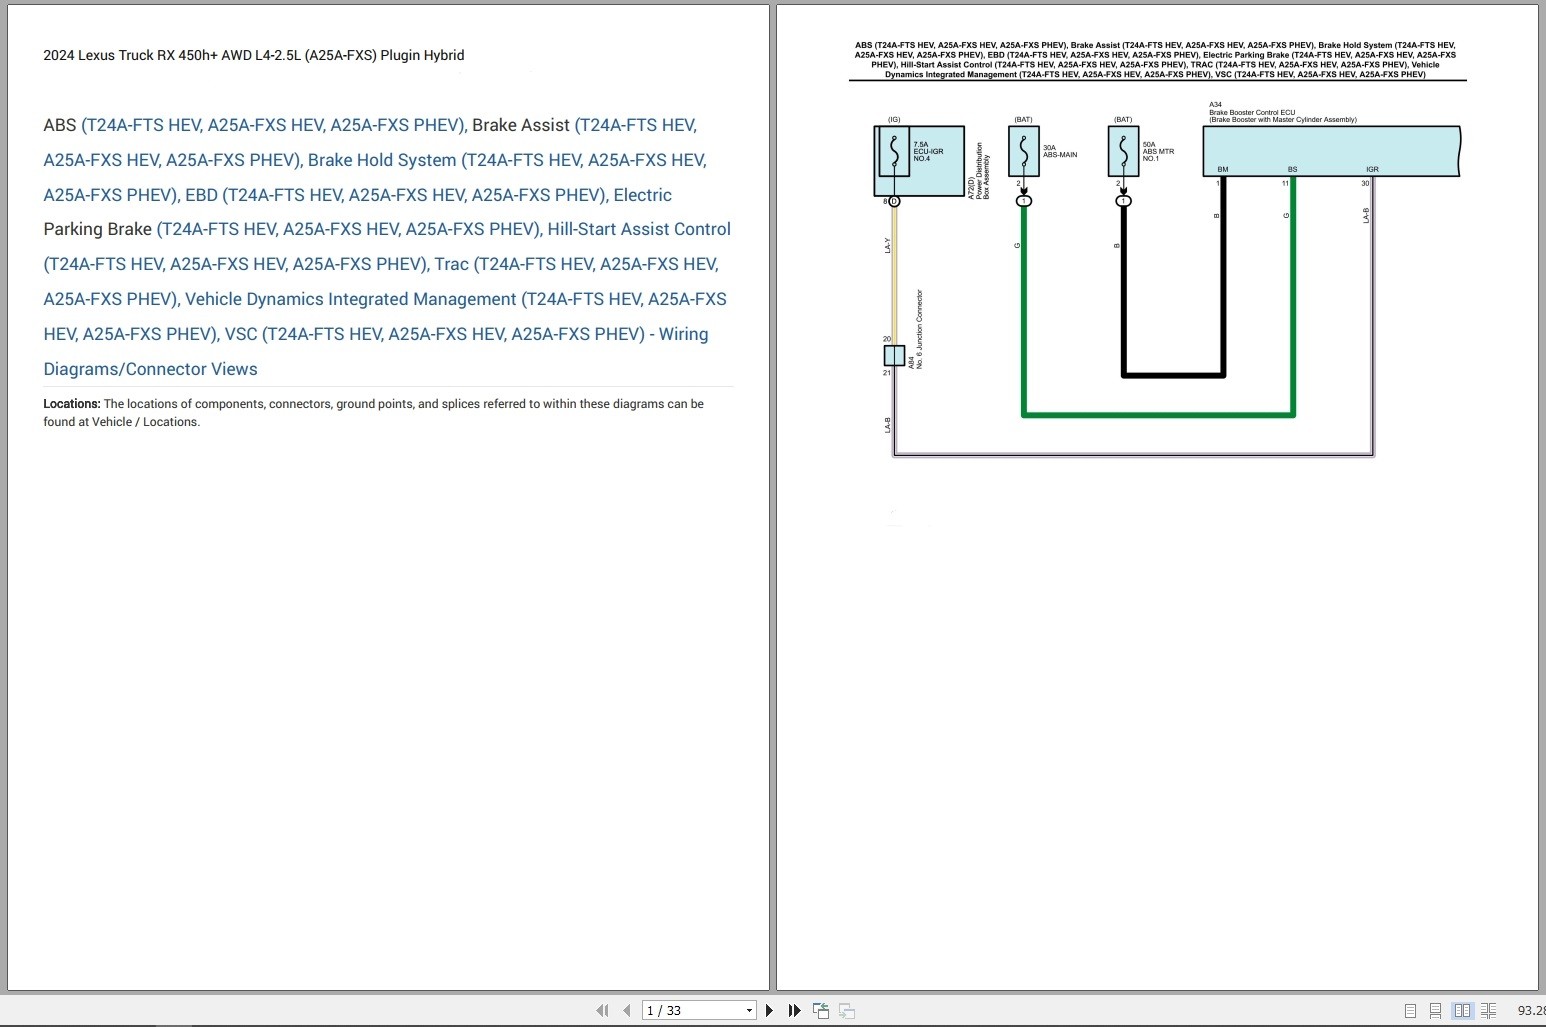Click the bold 'Locations:' label
1546x1027 pixels.
click(72, 404)
